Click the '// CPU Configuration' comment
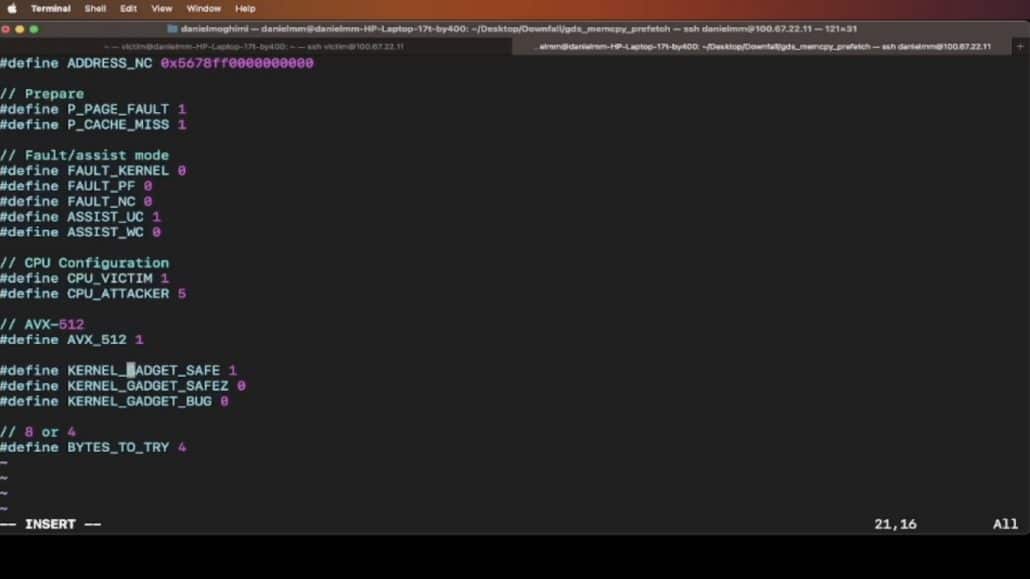This screenshot has width=1030, height=579. coord(85,263)
